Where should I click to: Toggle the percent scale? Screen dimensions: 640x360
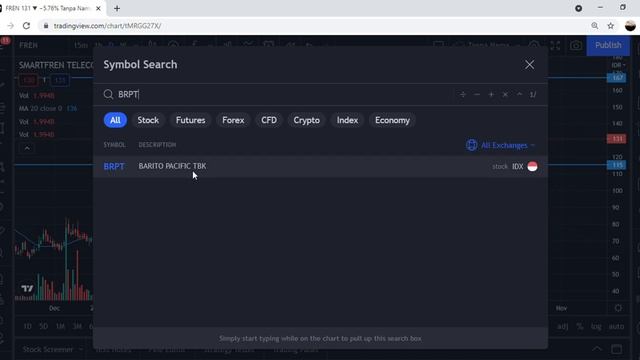pos(580,327)
